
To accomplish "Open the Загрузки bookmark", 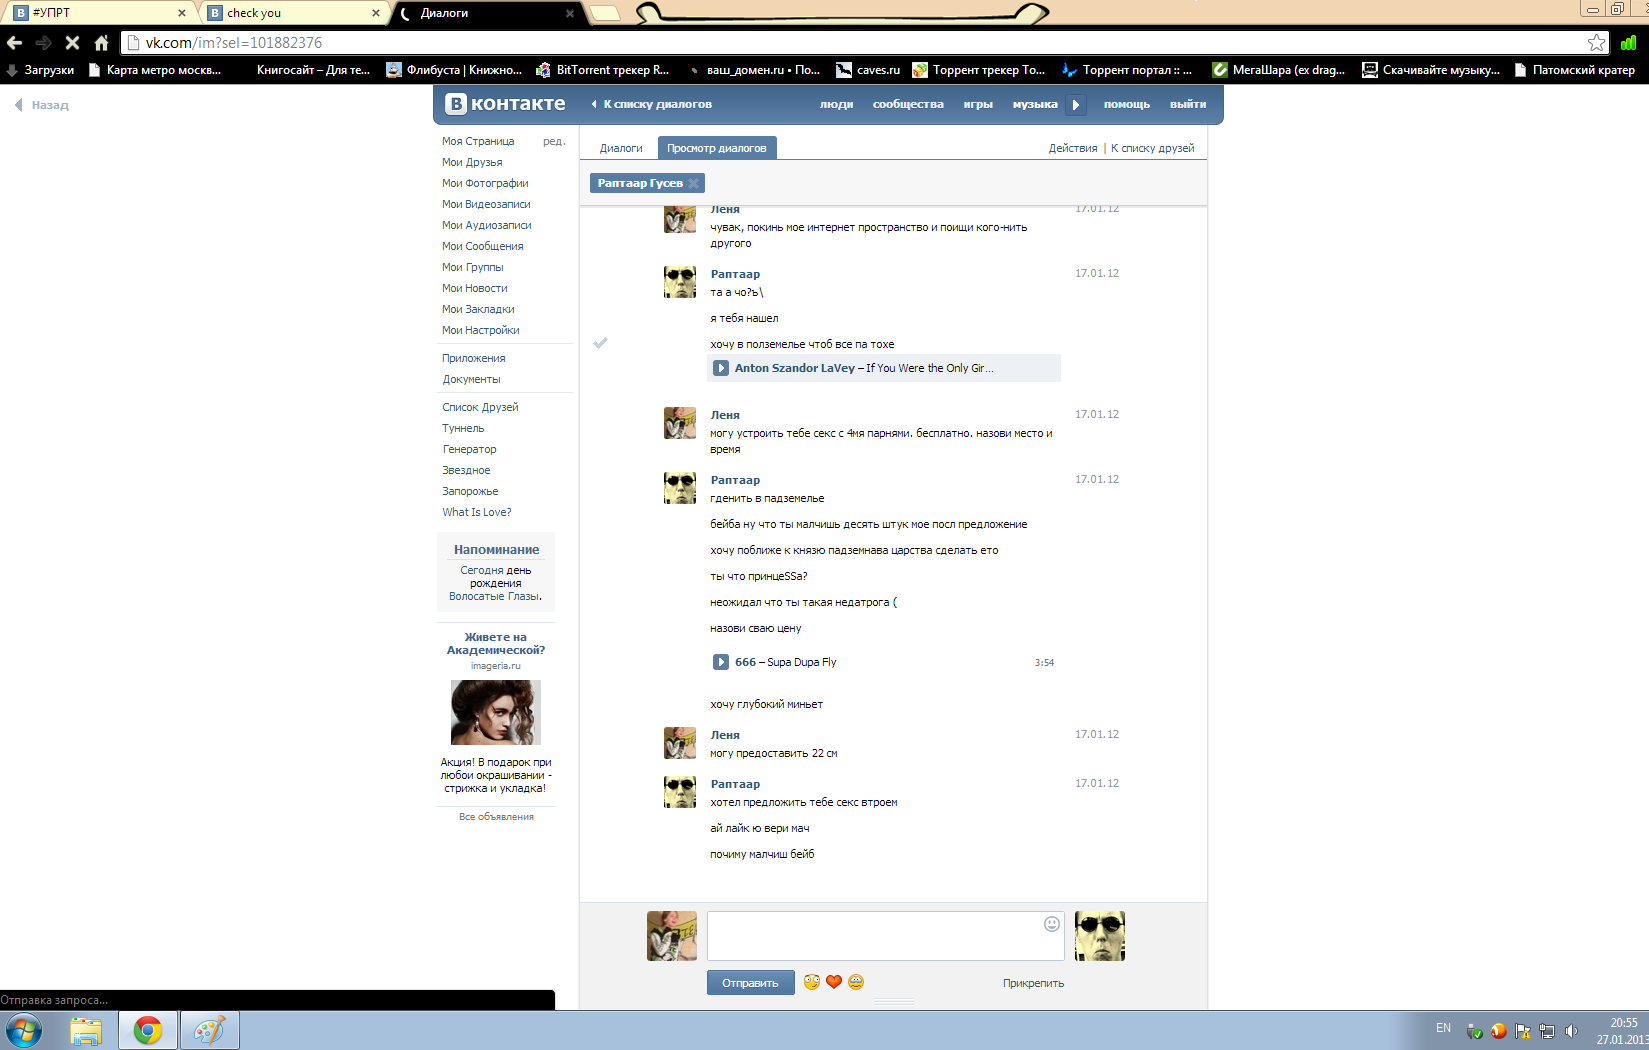I will coord(40,70).
